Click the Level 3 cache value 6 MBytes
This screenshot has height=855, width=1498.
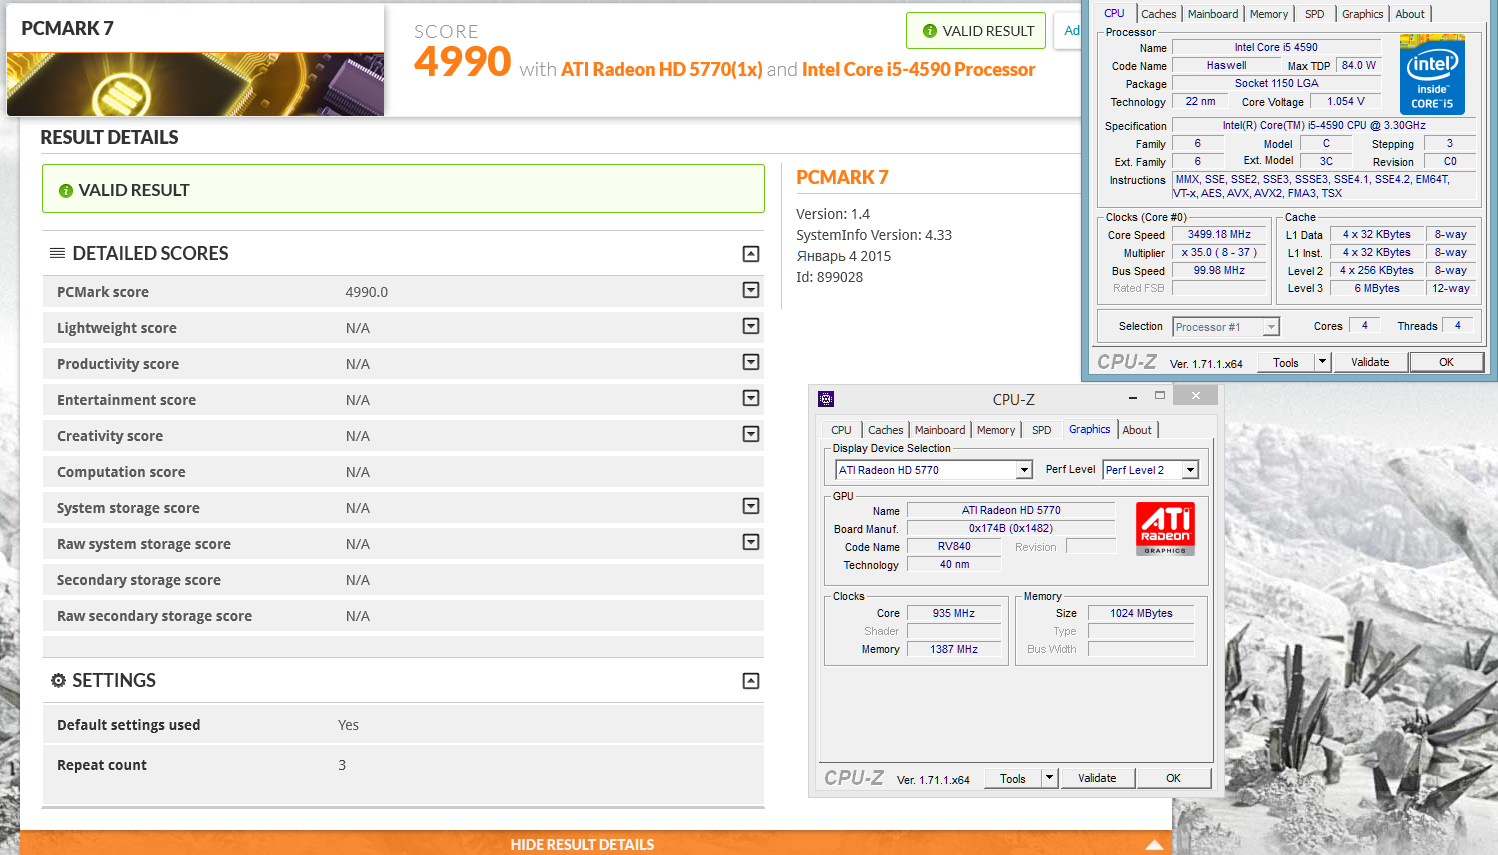(x=1377, y=288)
